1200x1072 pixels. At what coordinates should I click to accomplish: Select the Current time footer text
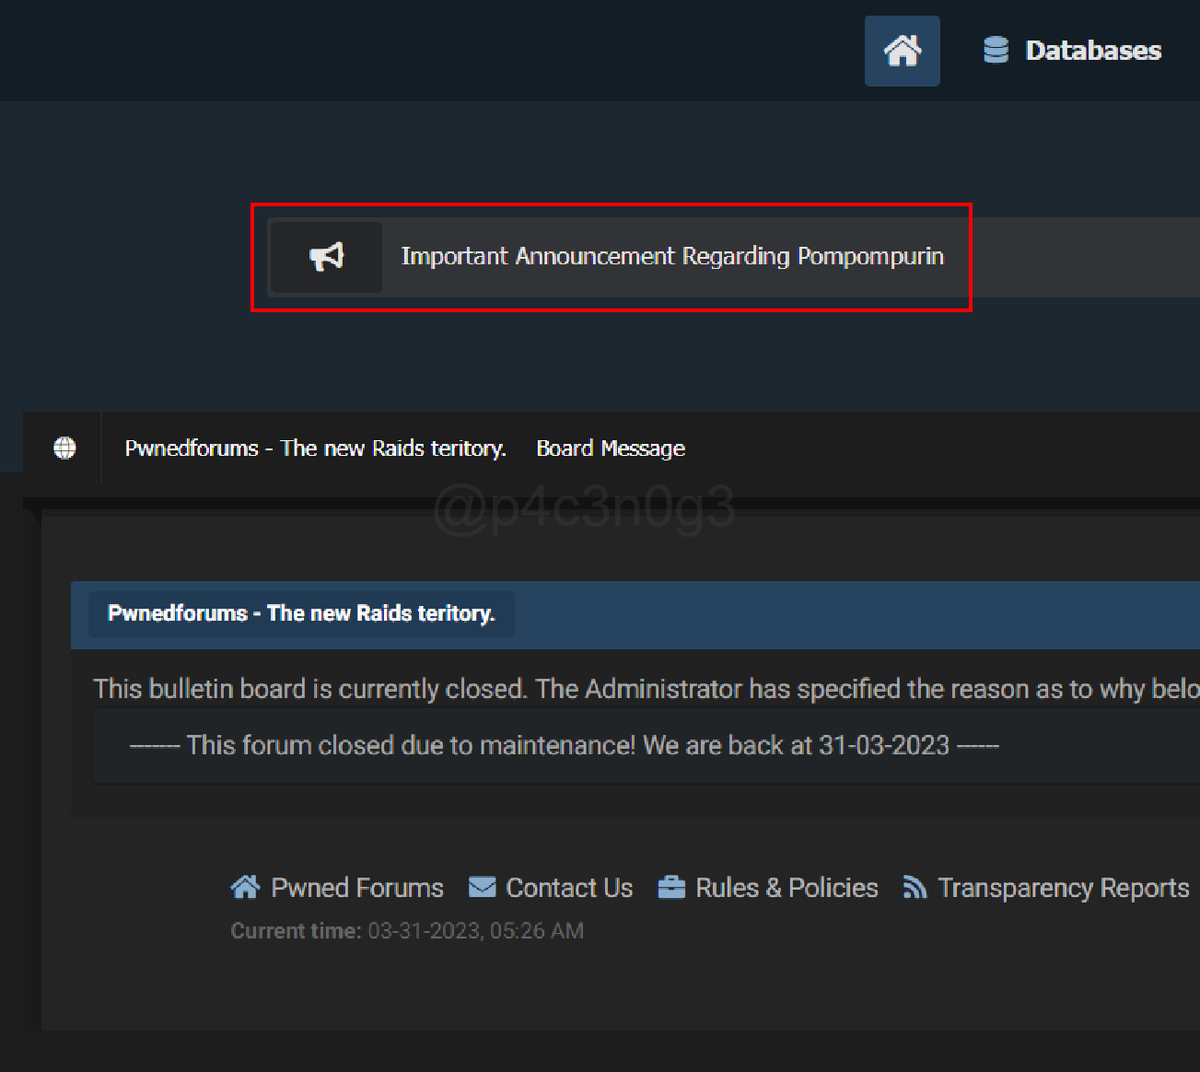[x=407, y=931]
